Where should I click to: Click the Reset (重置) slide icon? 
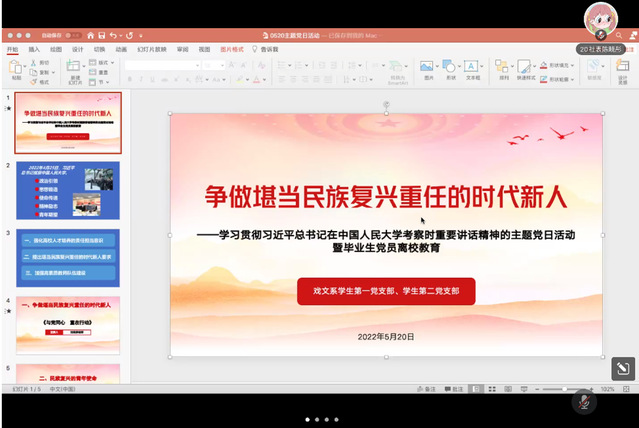click(x=103, y=72)
